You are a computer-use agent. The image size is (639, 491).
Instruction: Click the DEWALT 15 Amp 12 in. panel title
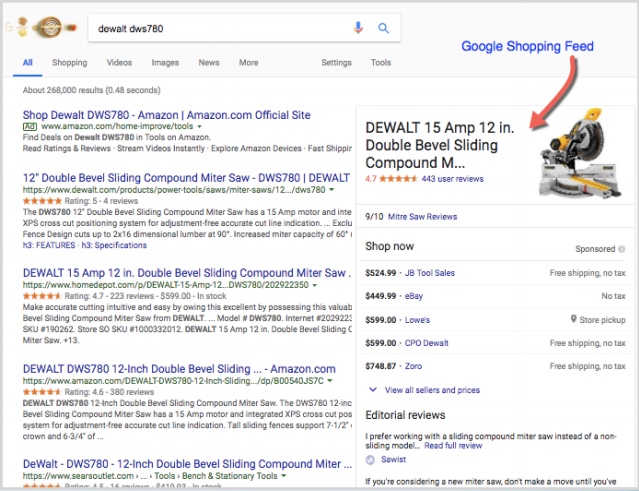(440, 145)
